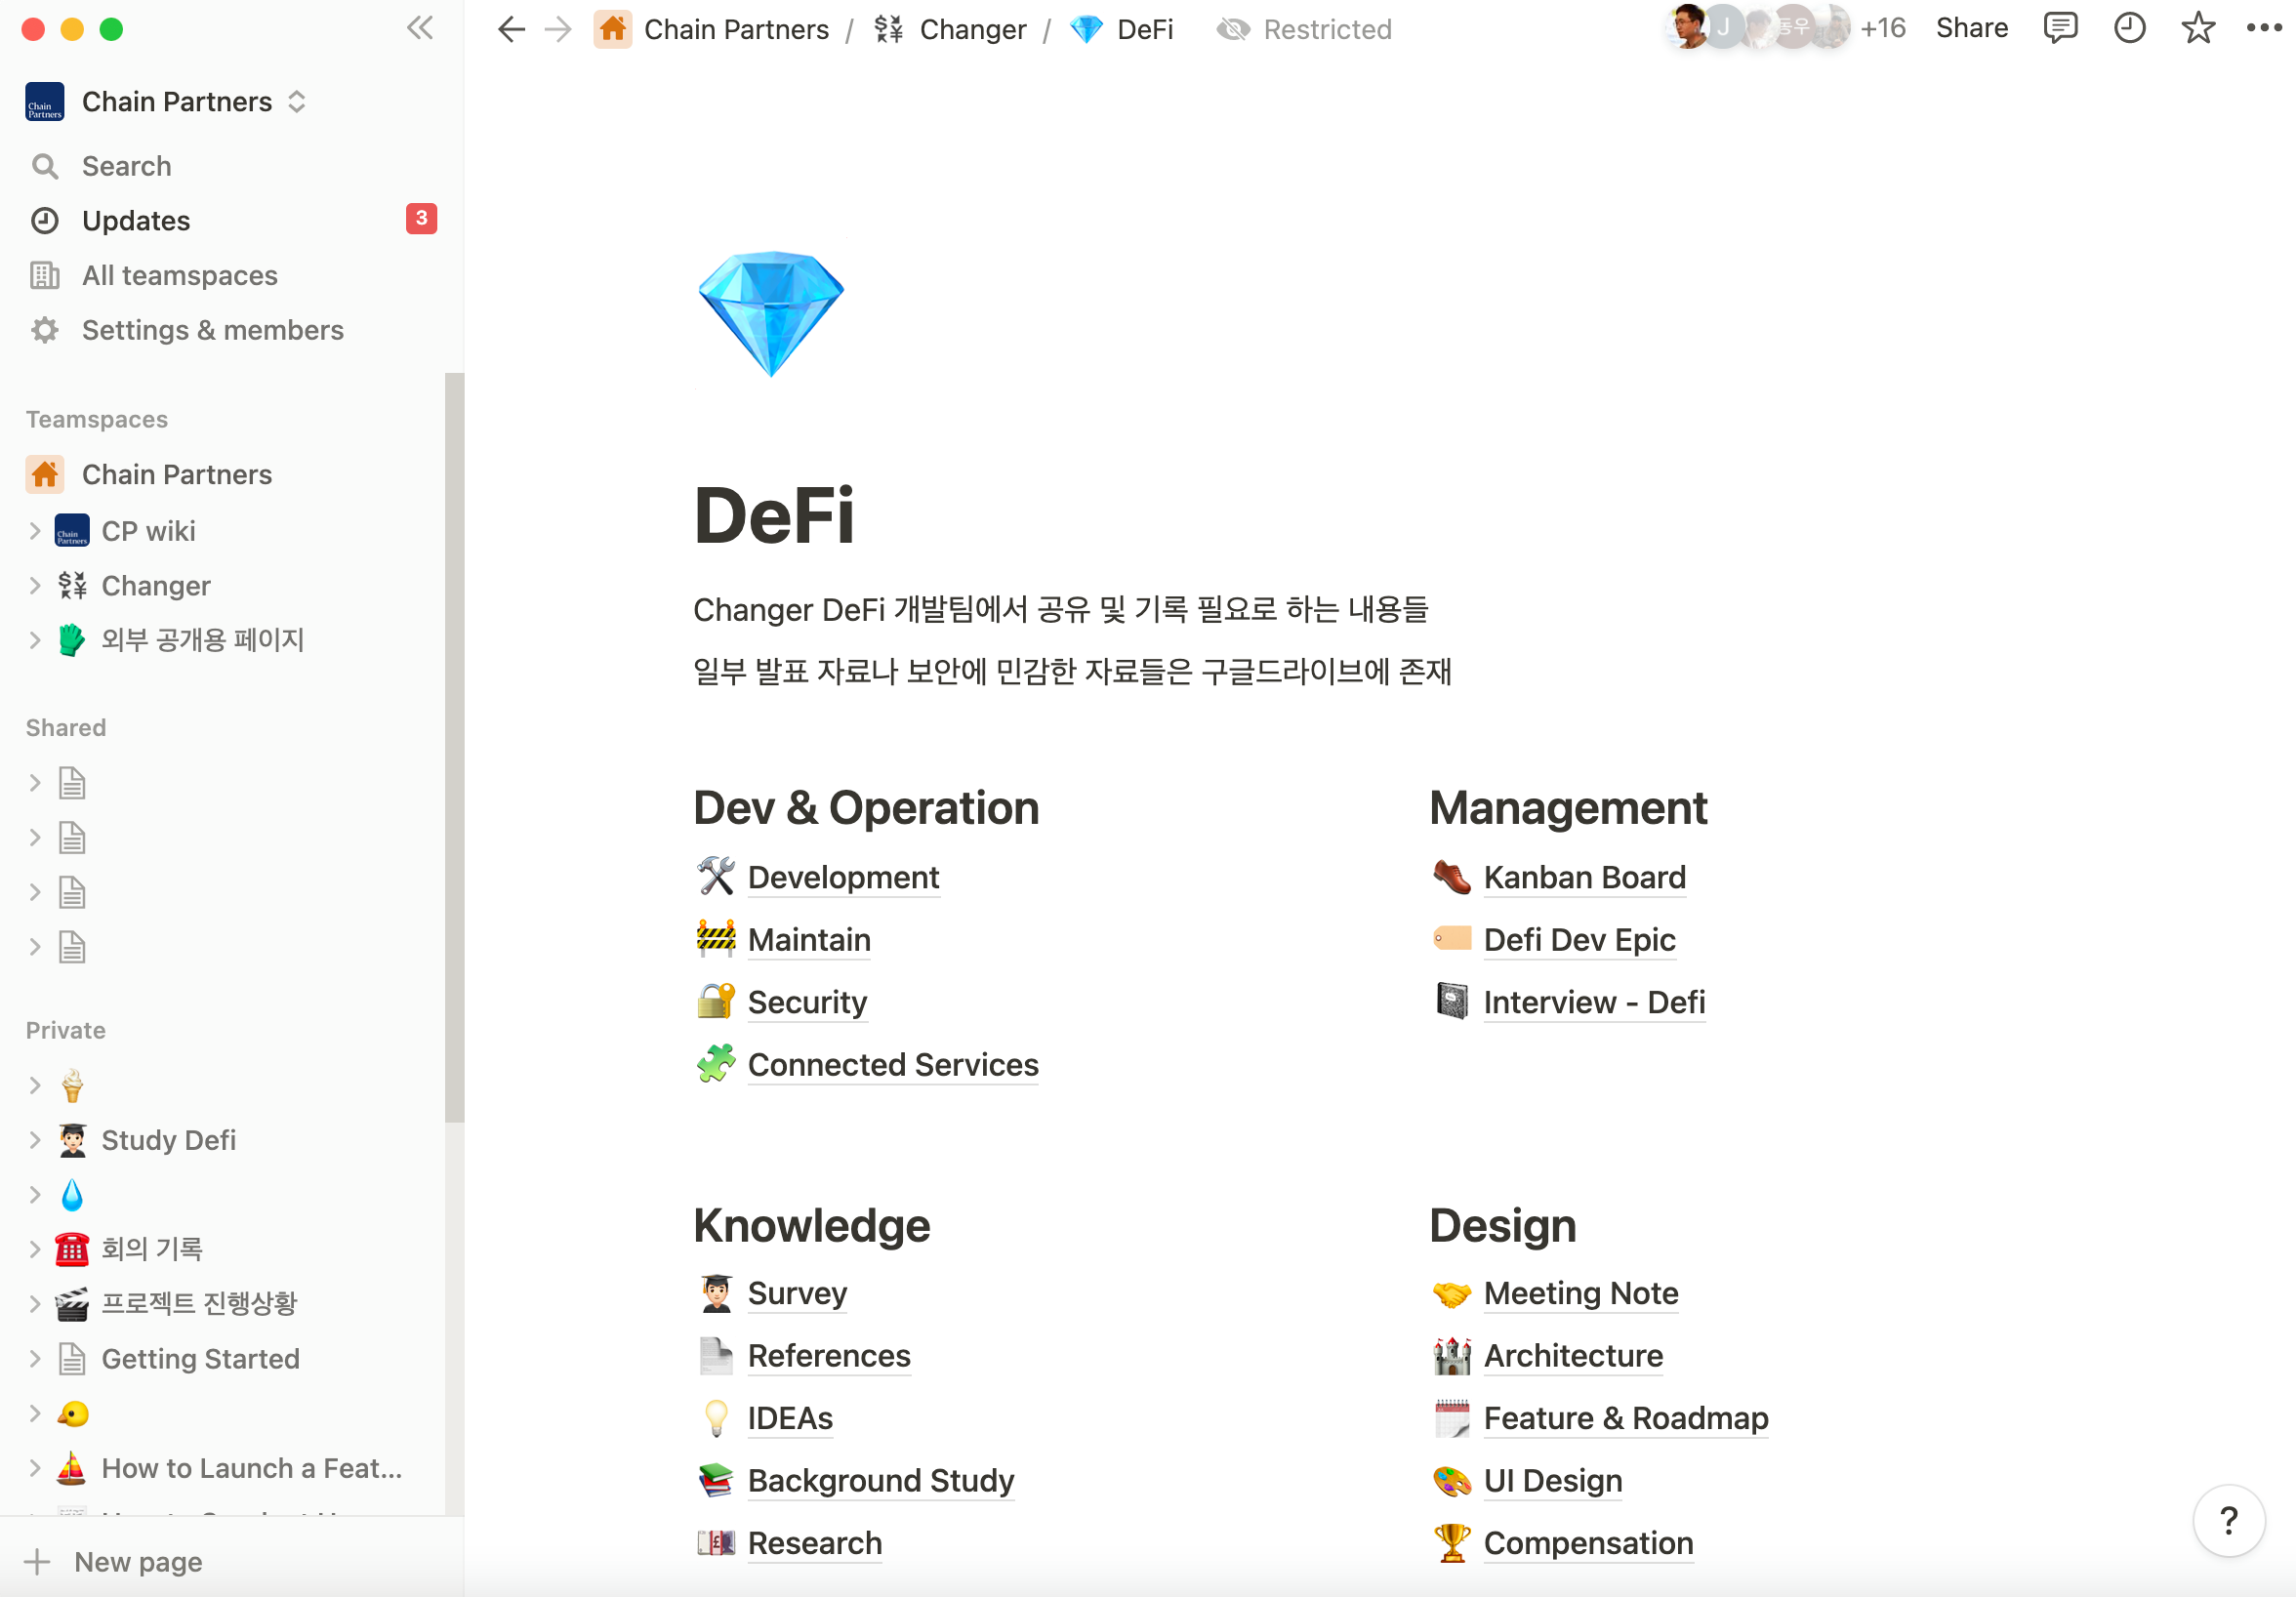Click the Share button
This screenshot has height=1597, width=2296.
click(1971, 28)
